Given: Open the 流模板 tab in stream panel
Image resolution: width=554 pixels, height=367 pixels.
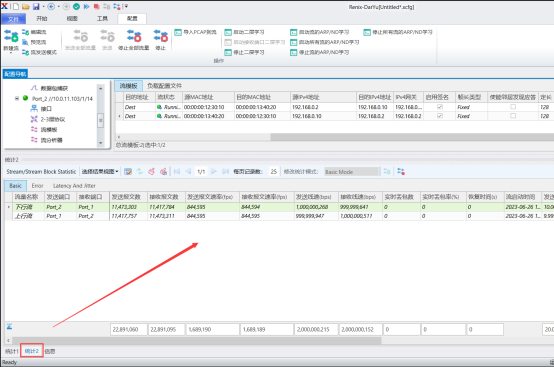Looking at the screenshot, I should click(x=128, y=85).
